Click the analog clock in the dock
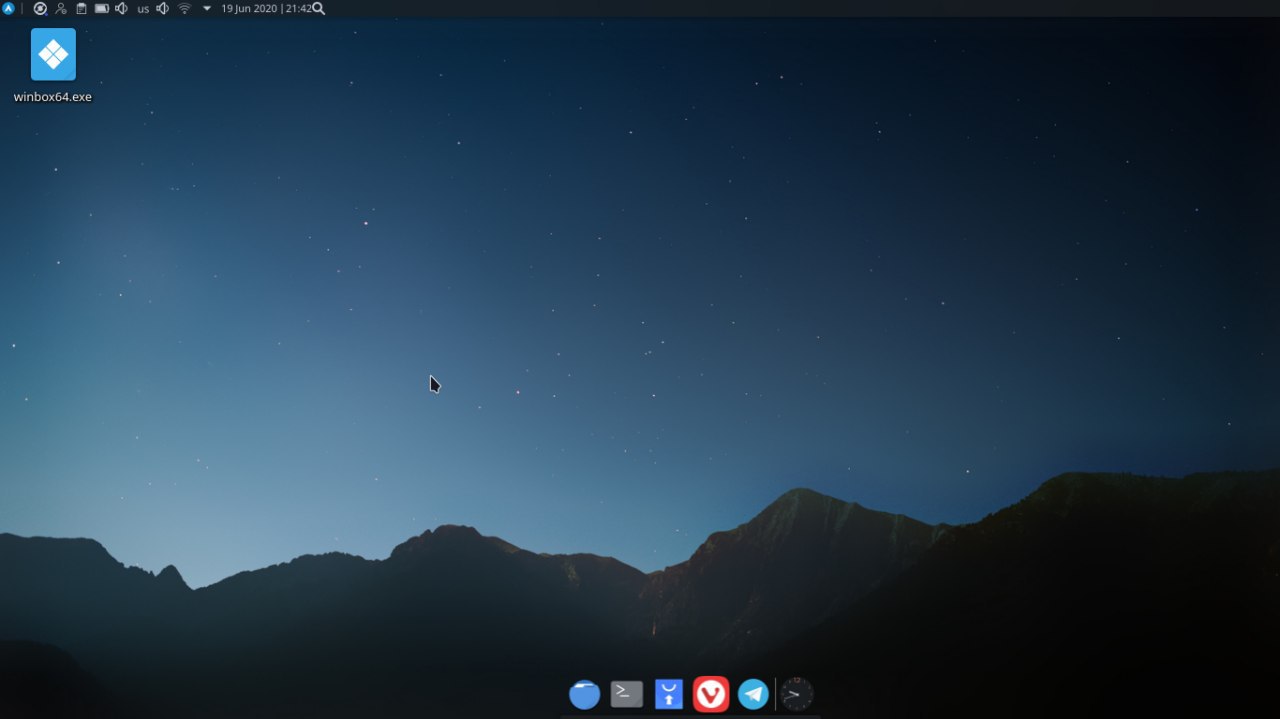This screenshot has width=1280, height=719. point(797,694)
